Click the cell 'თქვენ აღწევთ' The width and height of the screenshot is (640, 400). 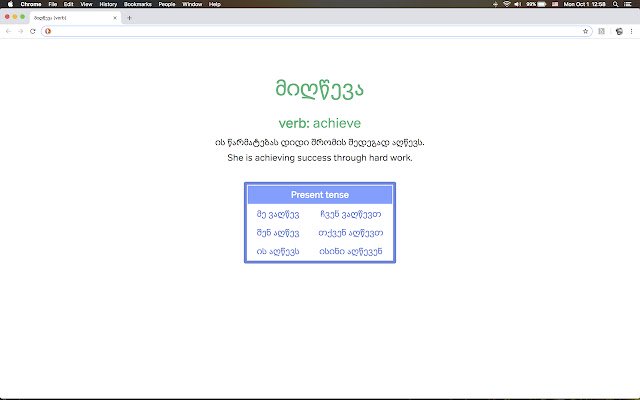351,233
